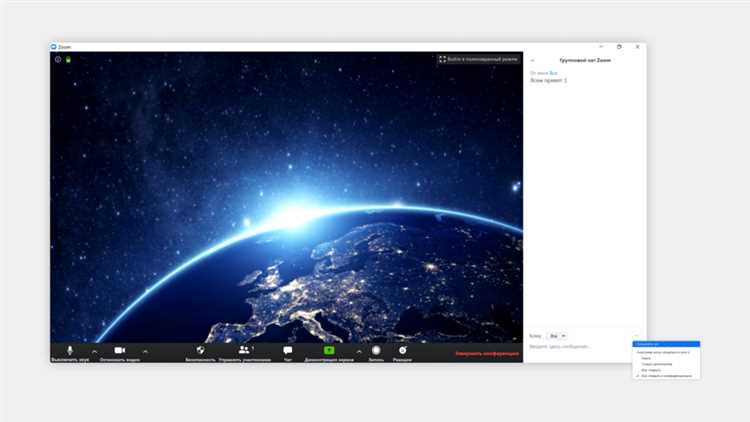This screenshot has width=750, height=422.
Task: Show meeting information icon
Action: (58, 60)
